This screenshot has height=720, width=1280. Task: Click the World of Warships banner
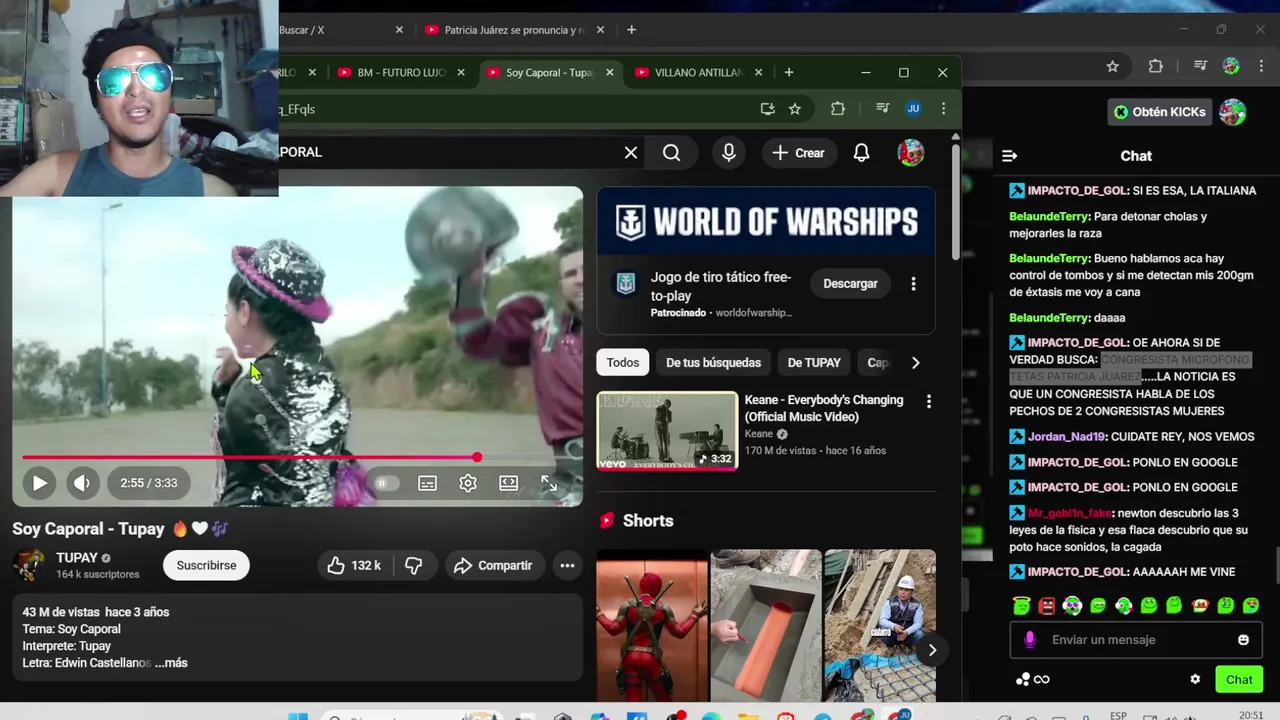766,222
